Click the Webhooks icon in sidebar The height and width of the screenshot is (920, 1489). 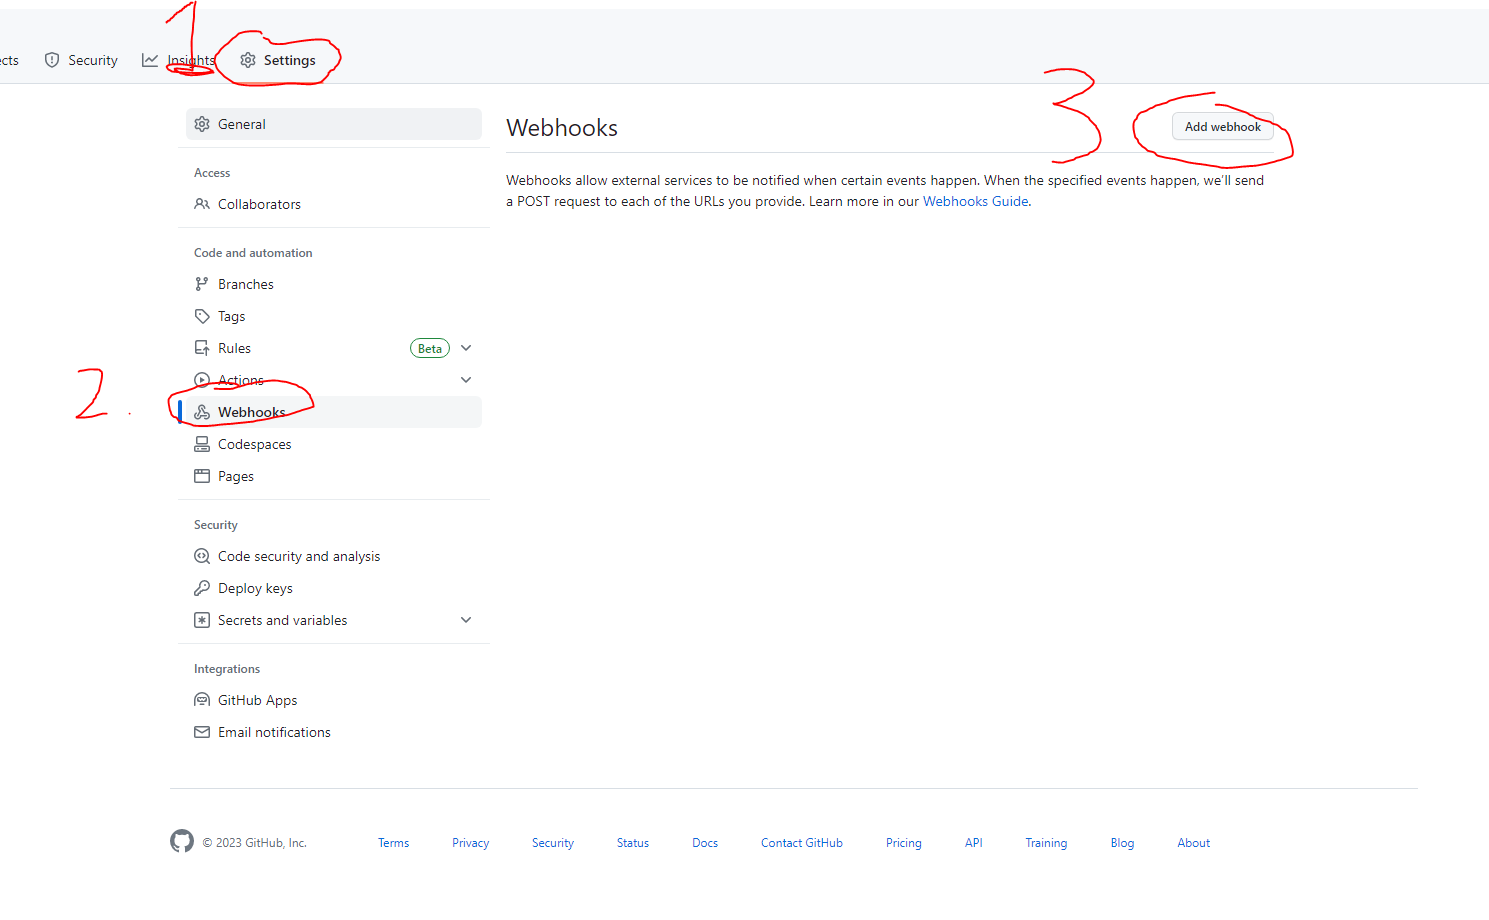tap(202, 412)
